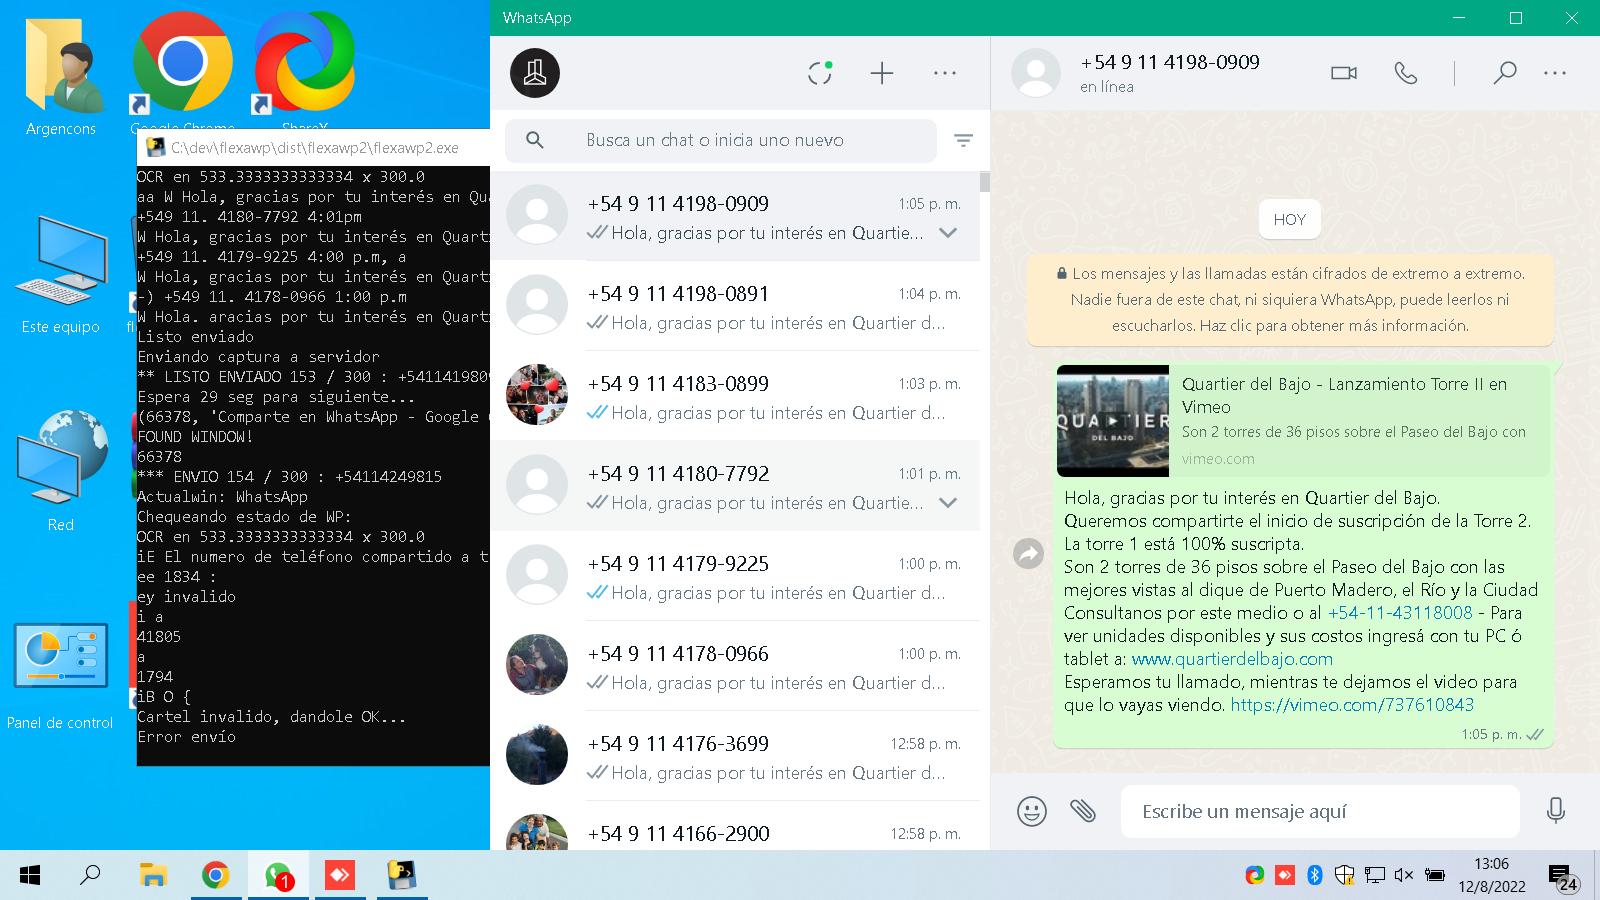Start a video call with contact
Viewport: 1600px width, 900px height.
(x=1344, y=73)
